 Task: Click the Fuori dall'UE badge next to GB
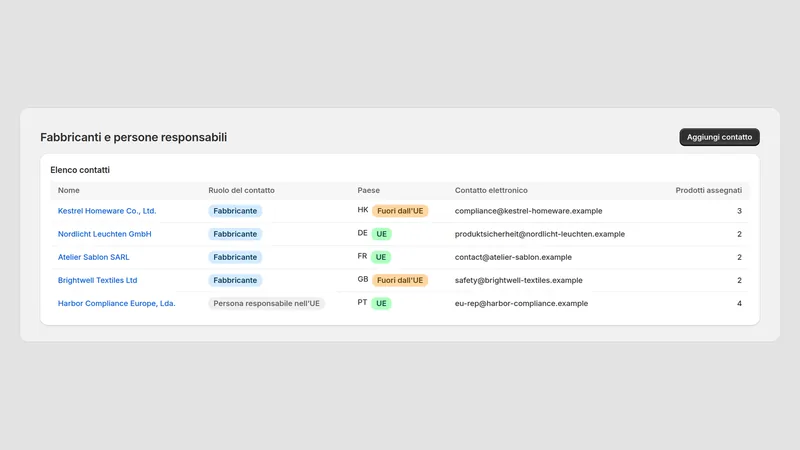click(x=400, y=280)
